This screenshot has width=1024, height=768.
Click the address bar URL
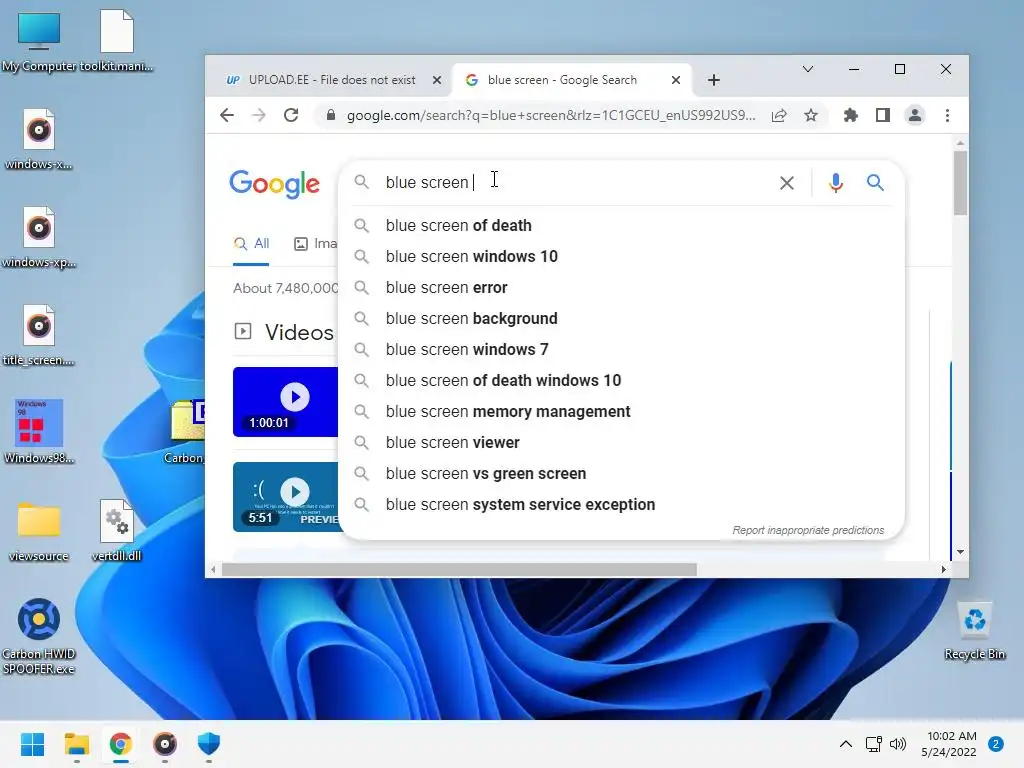coord(551,116)
